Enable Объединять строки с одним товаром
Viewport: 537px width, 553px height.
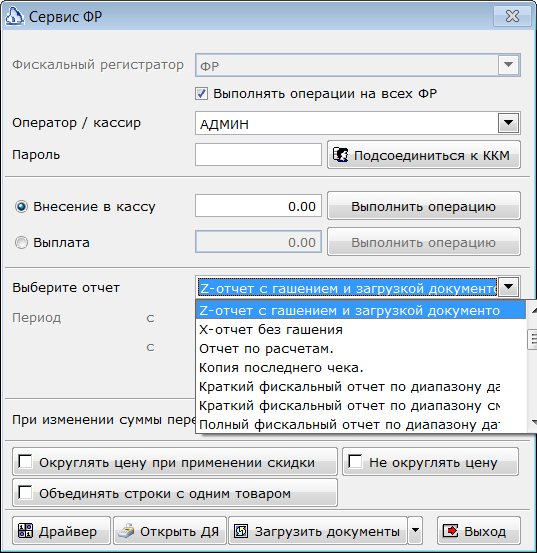(25, 492)
